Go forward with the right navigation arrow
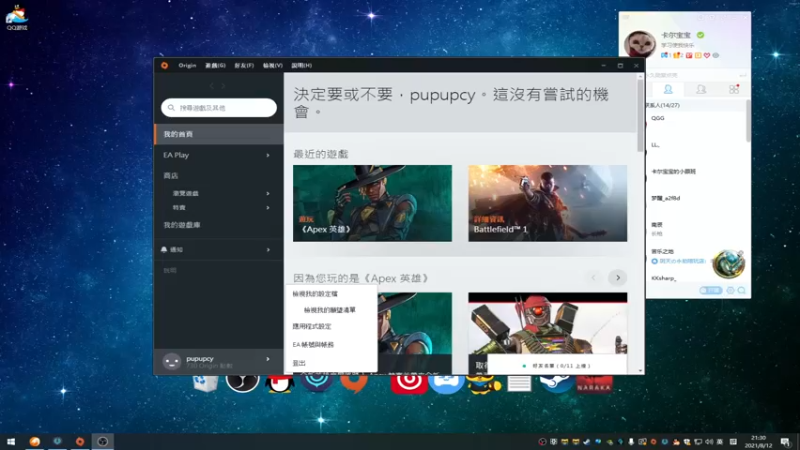This screenshot has width=800, height=450. coord(223,86)
